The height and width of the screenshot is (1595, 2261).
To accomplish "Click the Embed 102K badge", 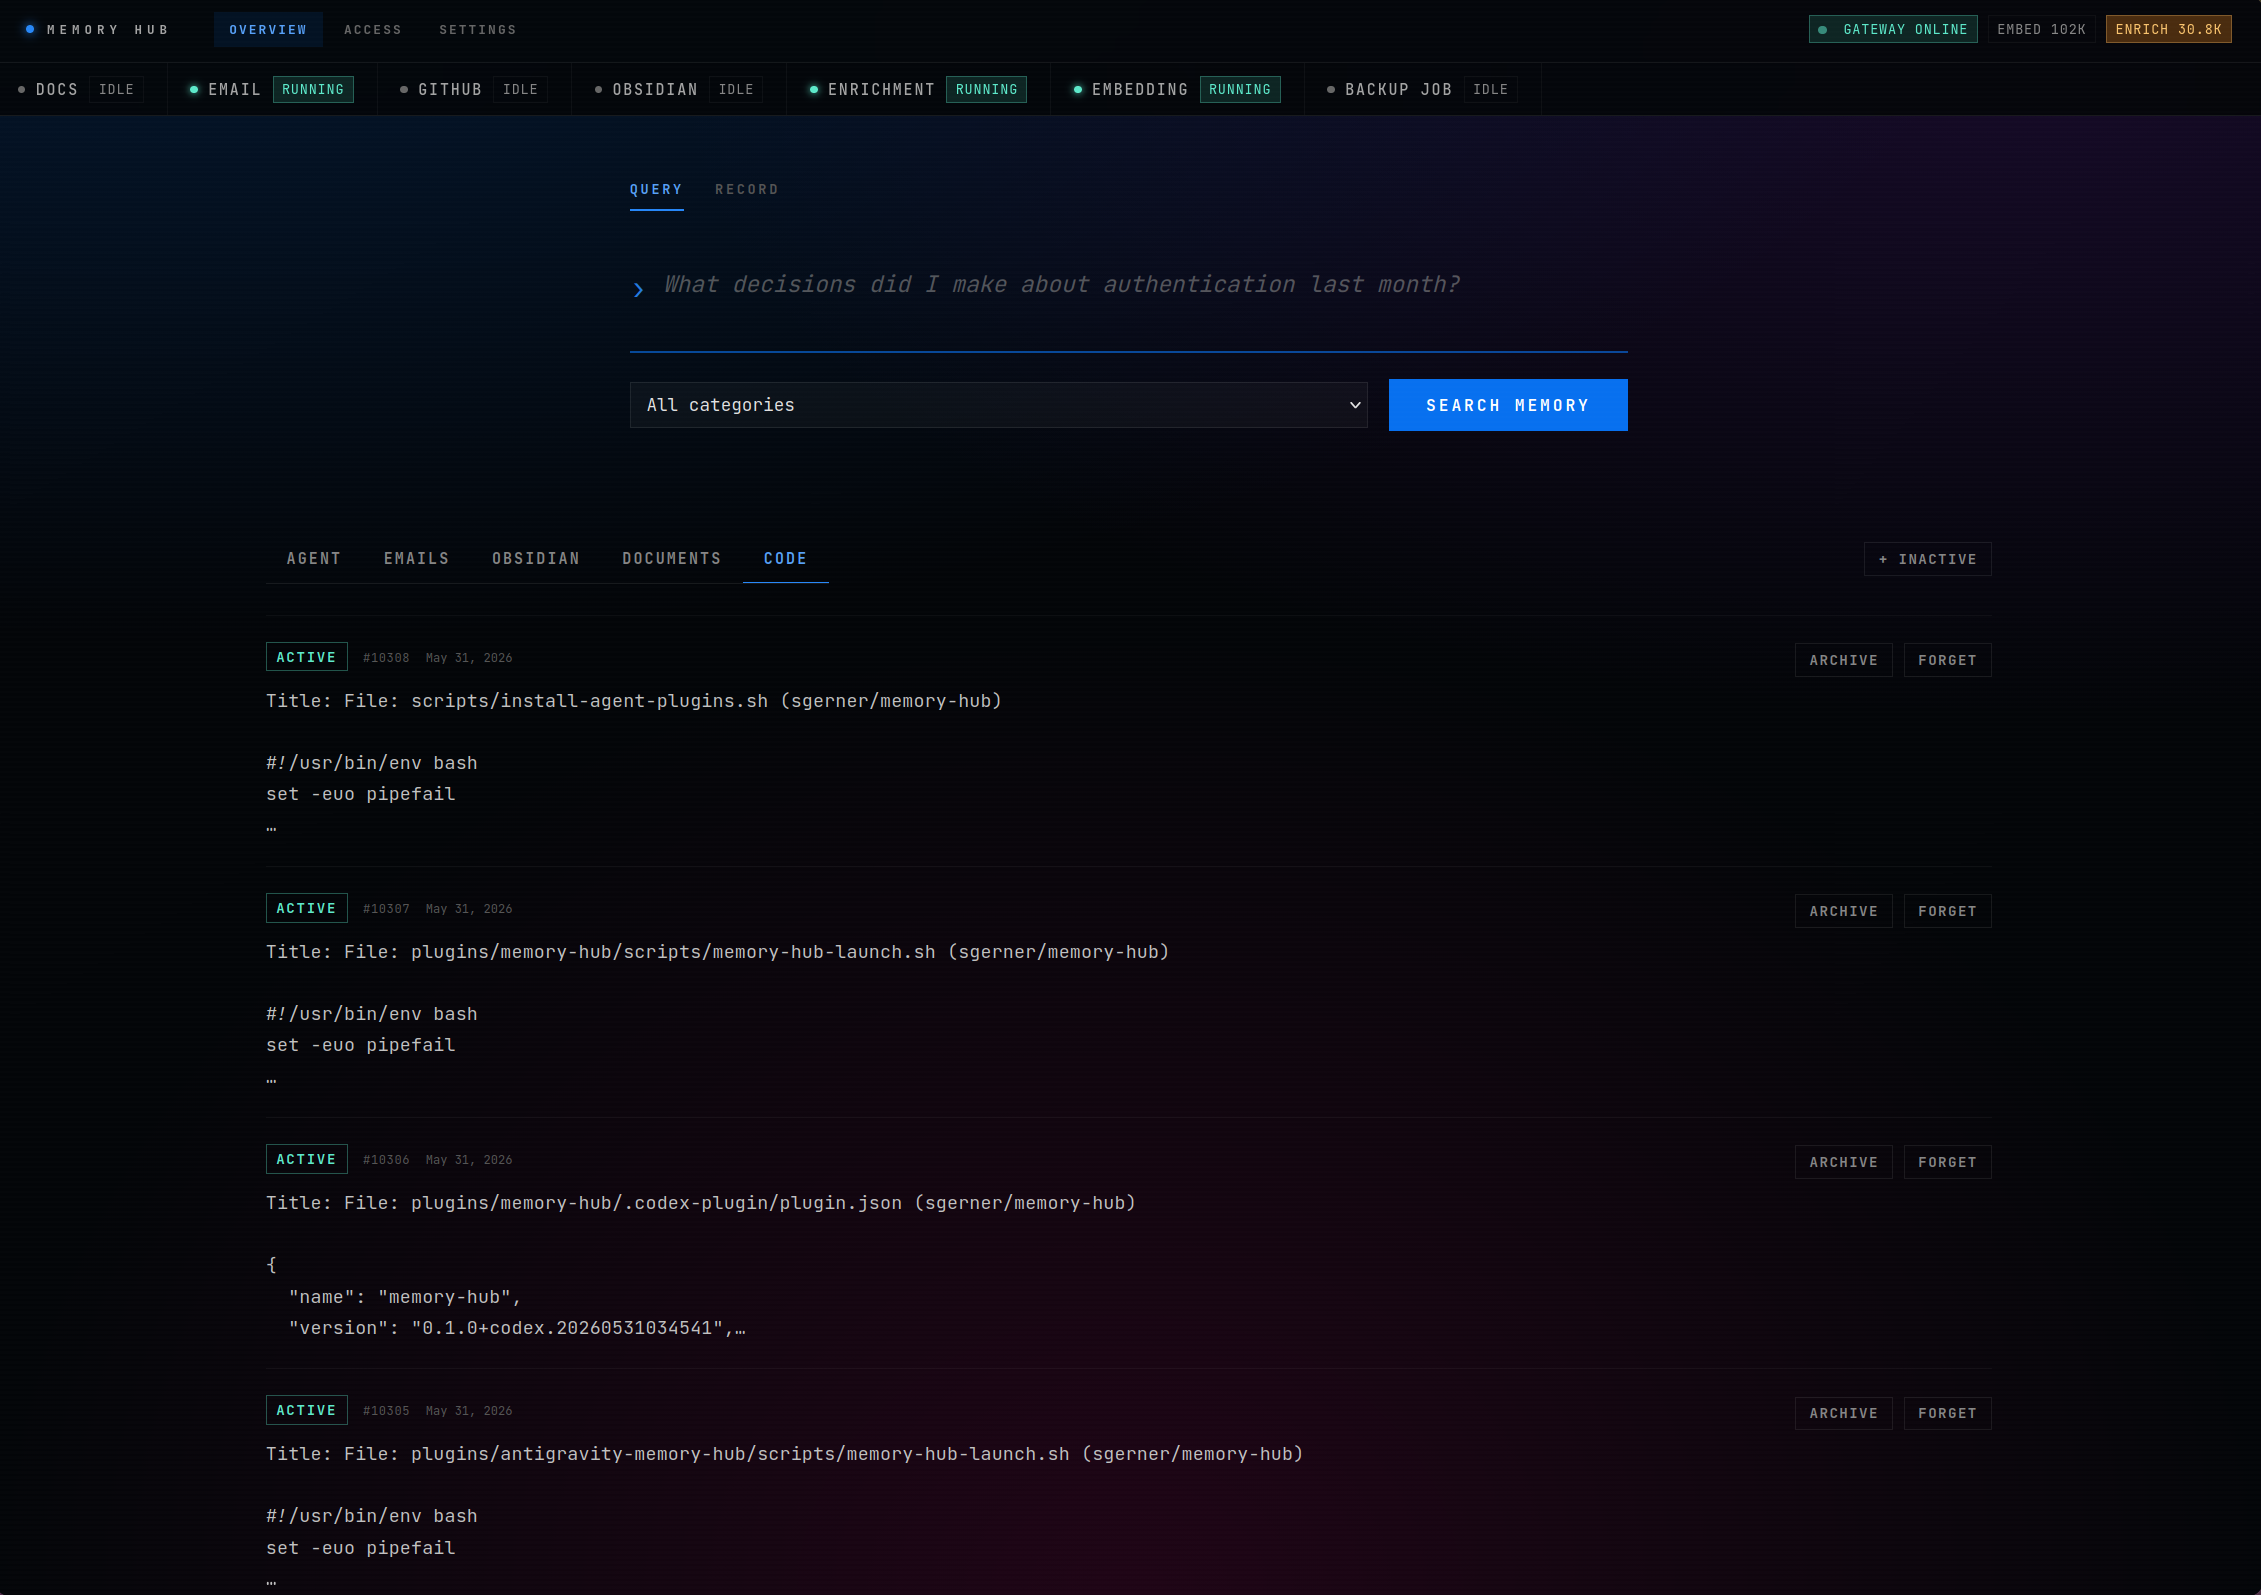I will click(x=2041, y=29).
